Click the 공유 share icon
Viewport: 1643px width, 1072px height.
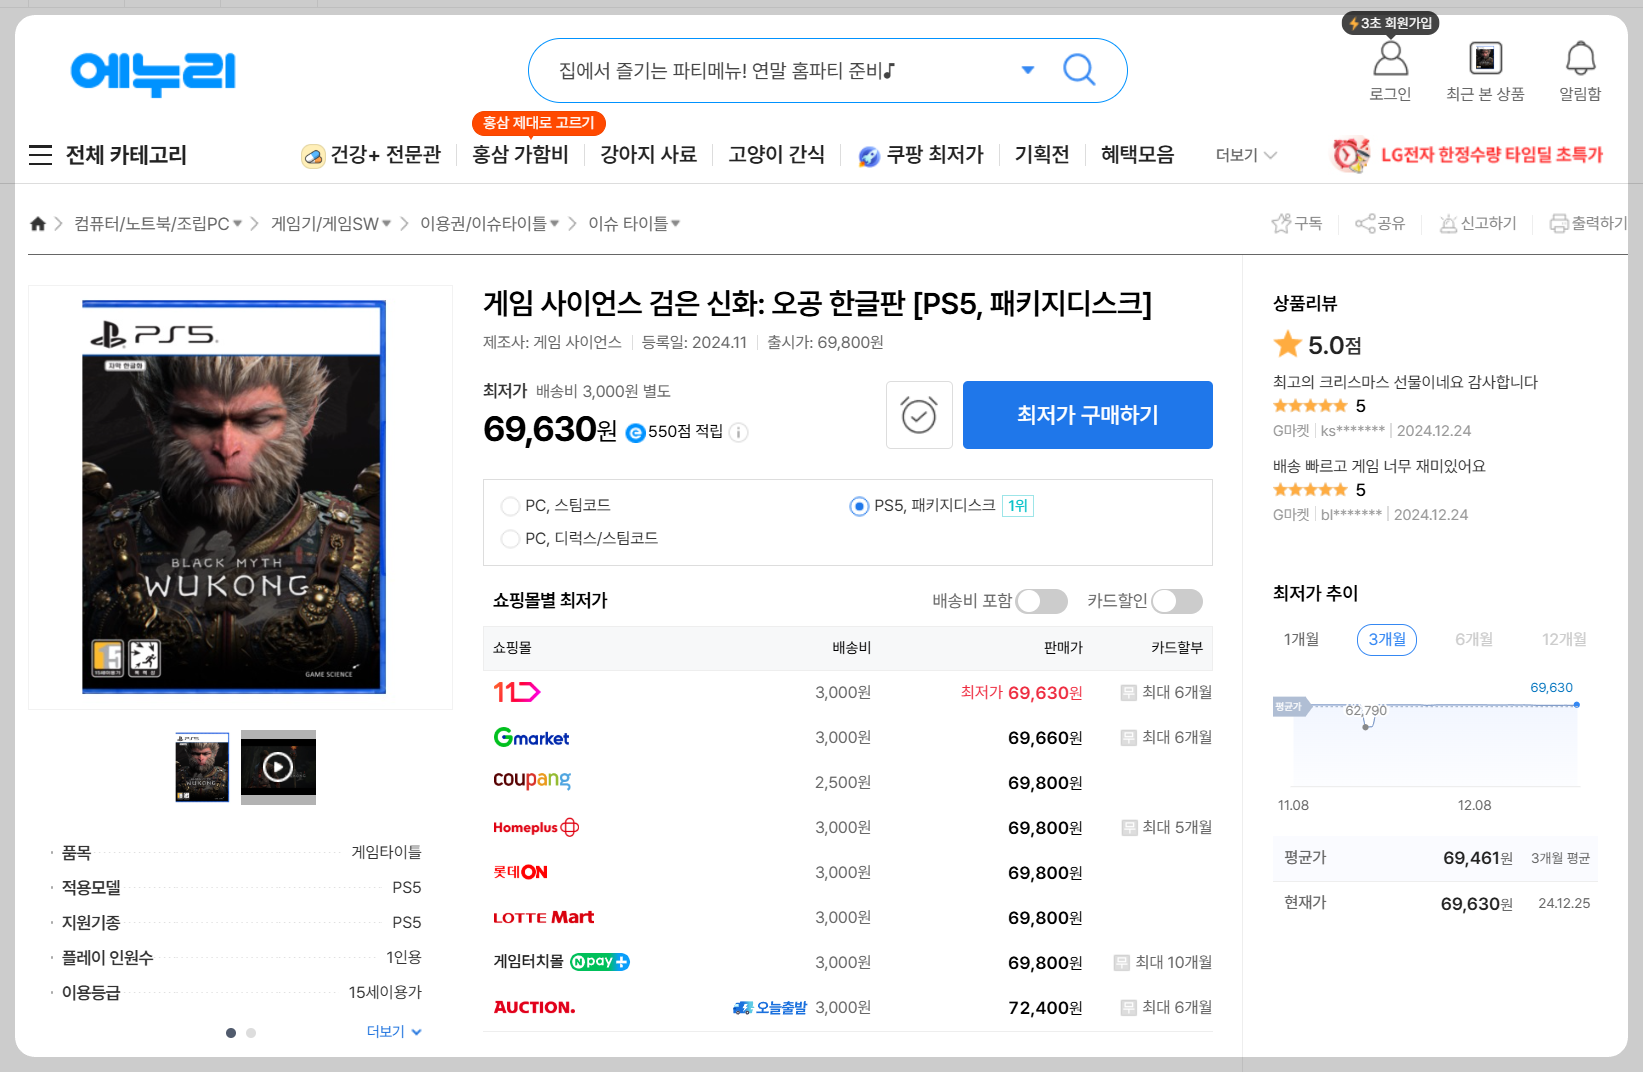pyautogui.click(x=1365, y=223)
